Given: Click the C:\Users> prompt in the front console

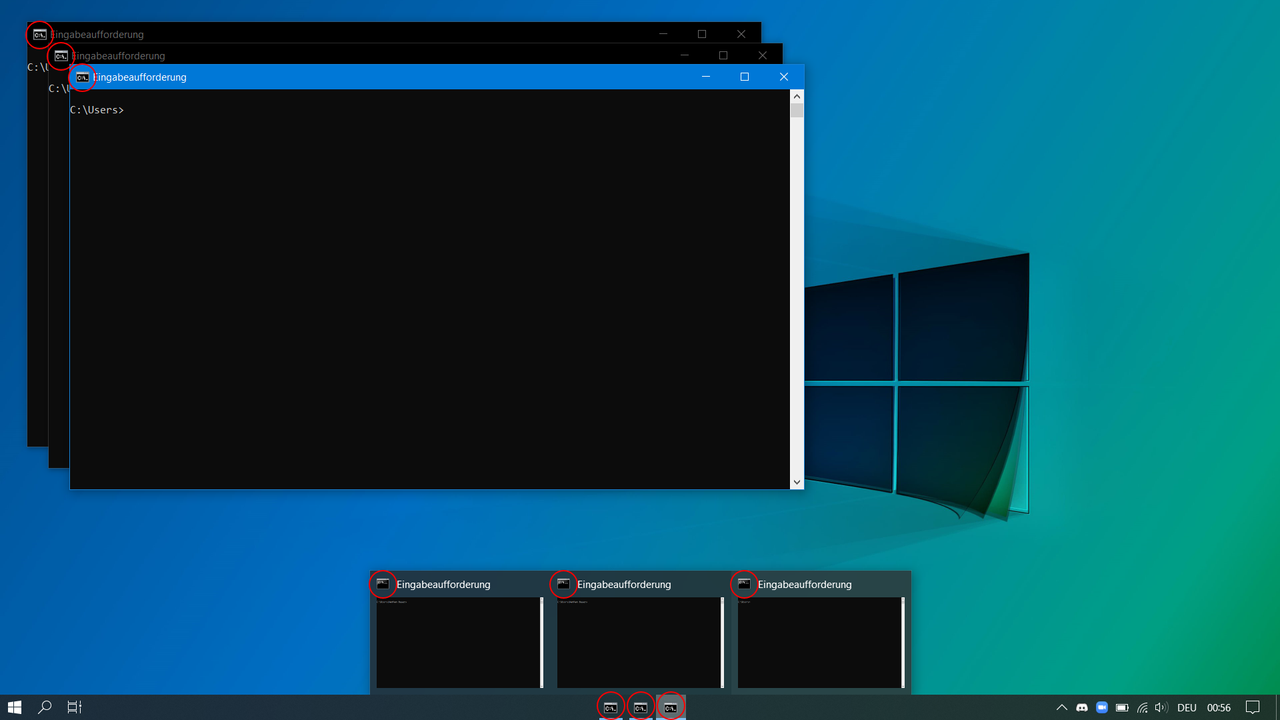Looking at the screenshot, I should click(97, 110).
